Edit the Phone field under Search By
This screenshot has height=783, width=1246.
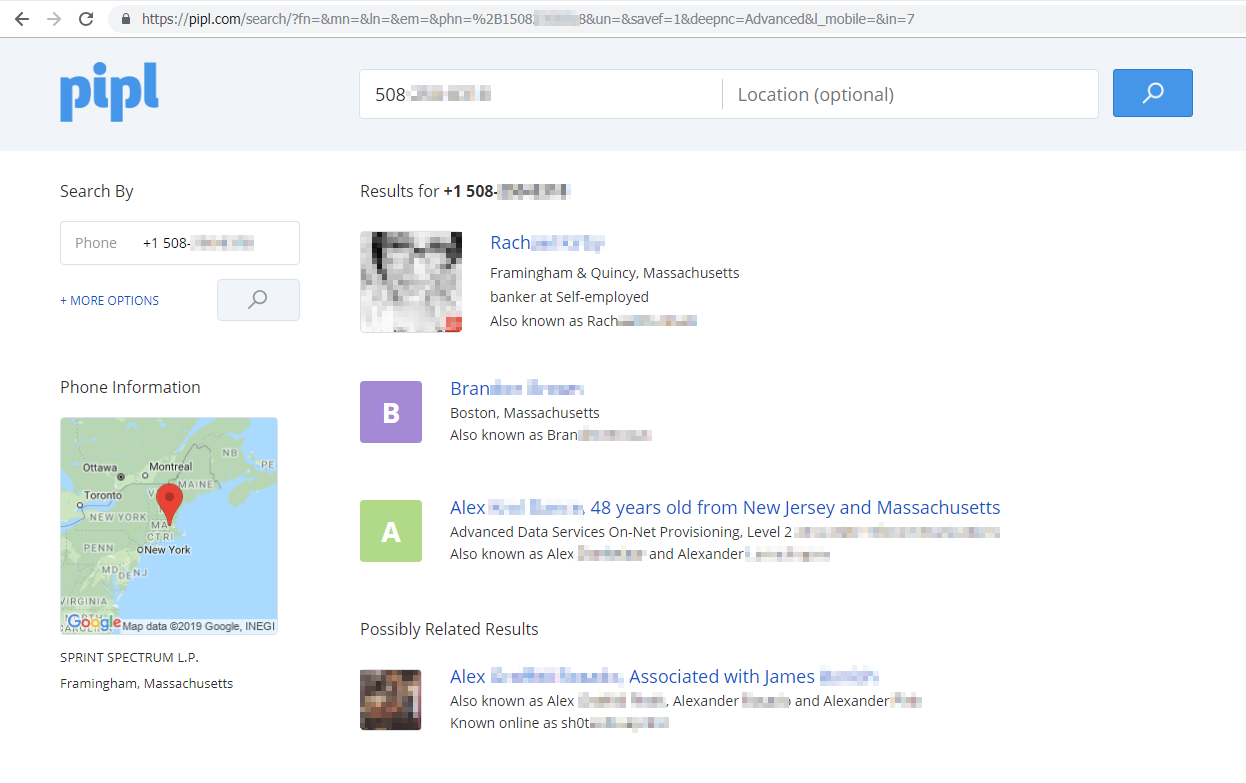click(x=180, y=243)
